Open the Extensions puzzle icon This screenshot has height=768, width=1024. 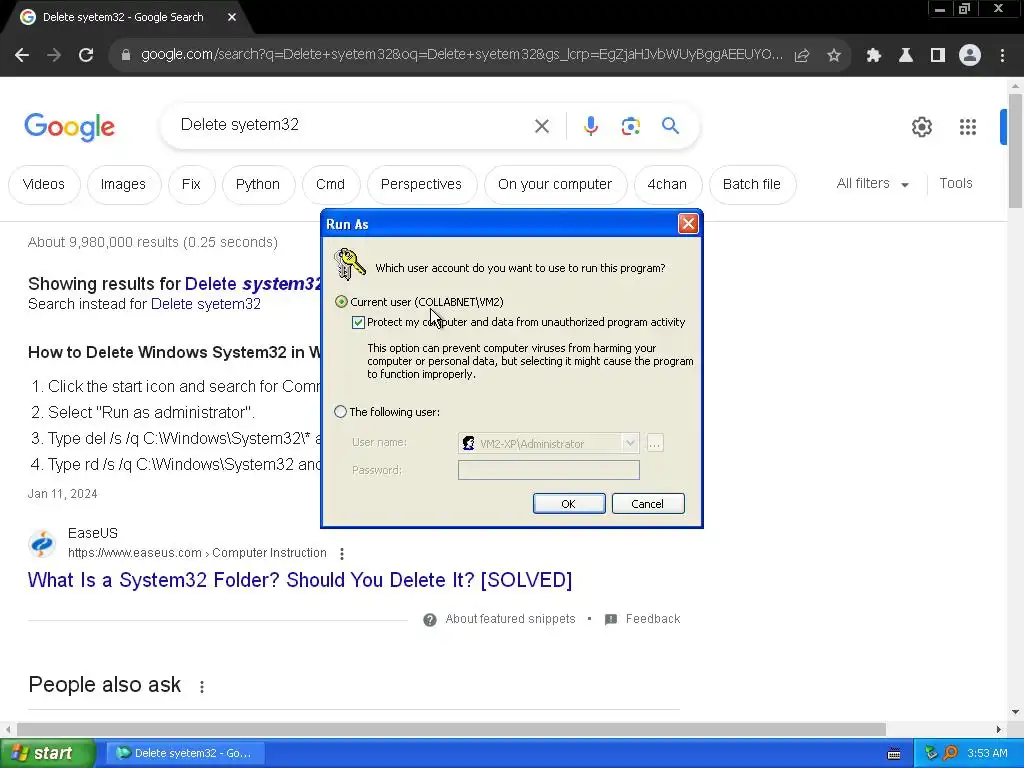[x=874, y=56]
